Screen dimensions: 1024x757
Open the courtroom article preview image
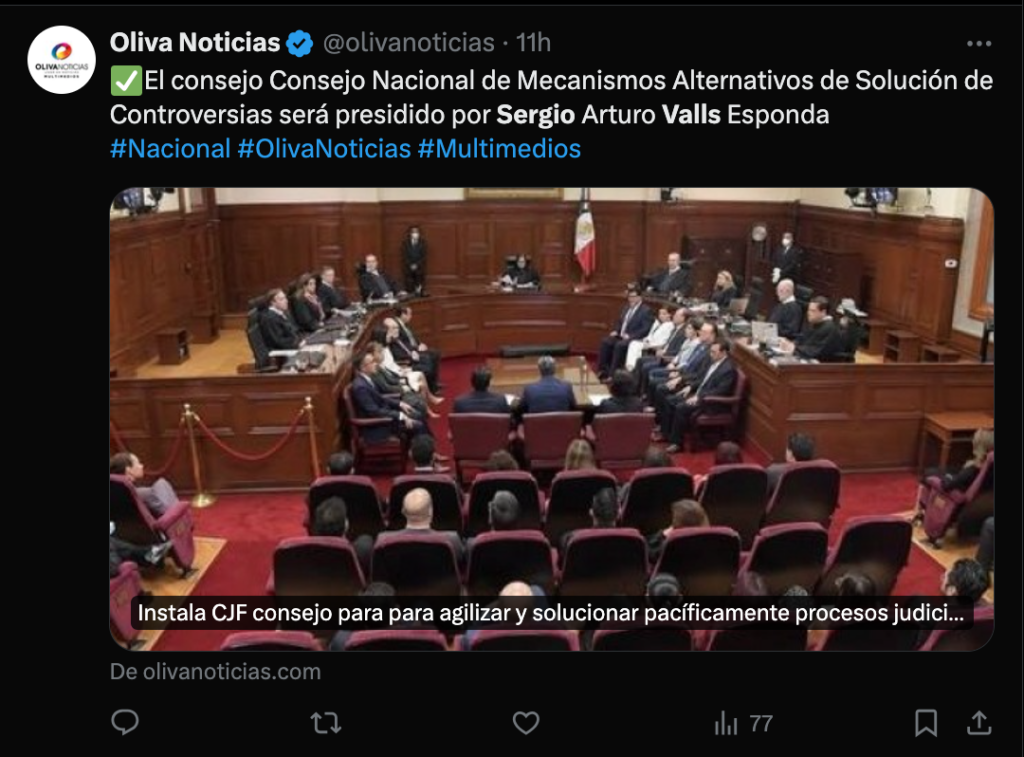coord(552,419)
